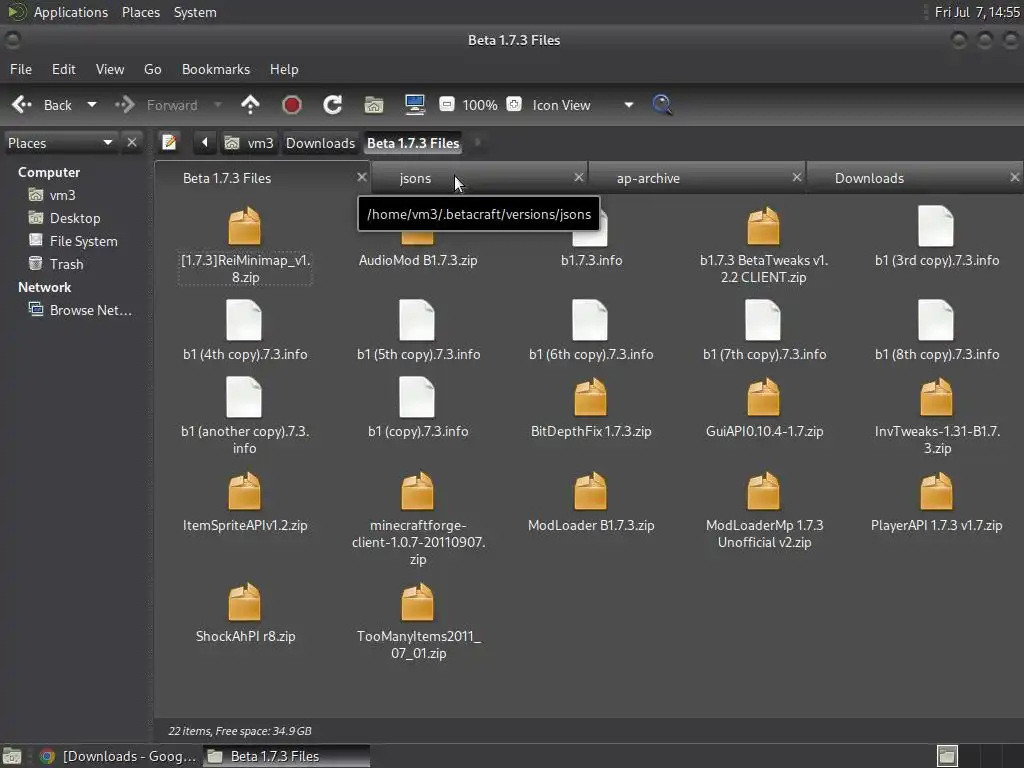Select the b1.7.3 BetaTweaks CLIENT.zip archive
The image size is (1024, 768).
pyautogui.click(x=763, y=226)
